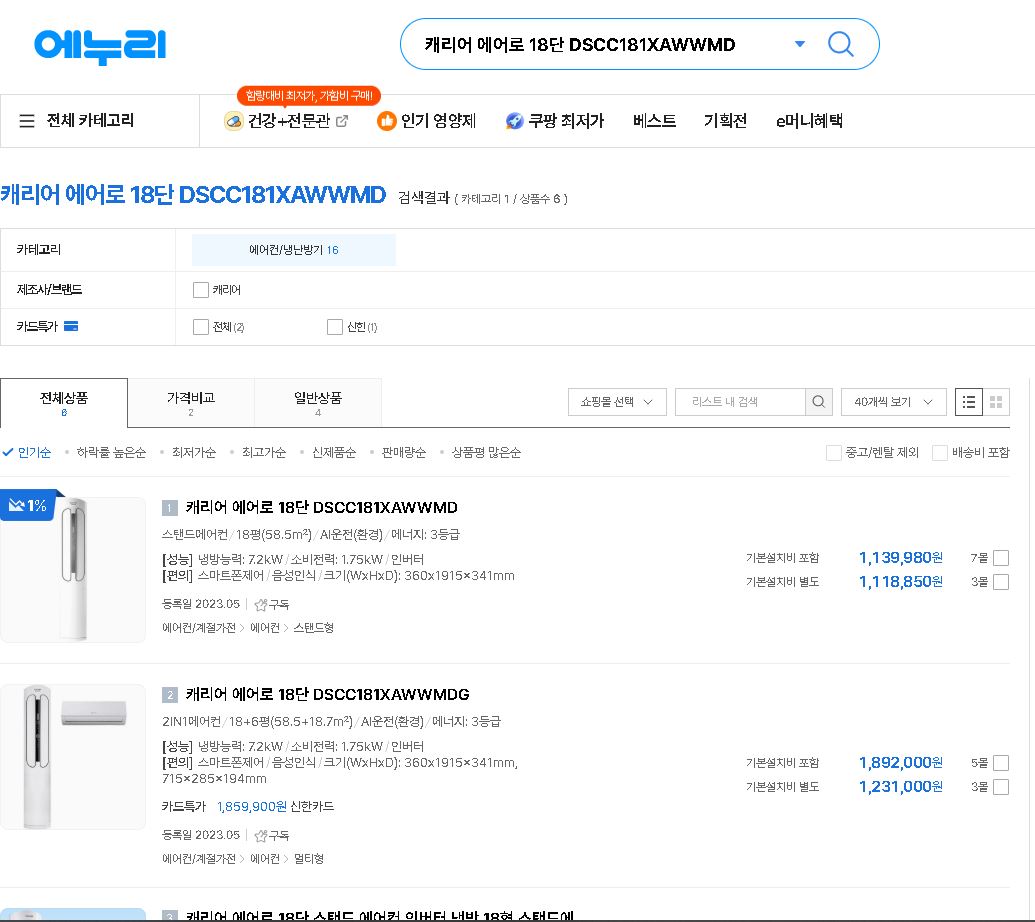
Task: Click the card icon next to 카드특가
Action: [71, 326]
